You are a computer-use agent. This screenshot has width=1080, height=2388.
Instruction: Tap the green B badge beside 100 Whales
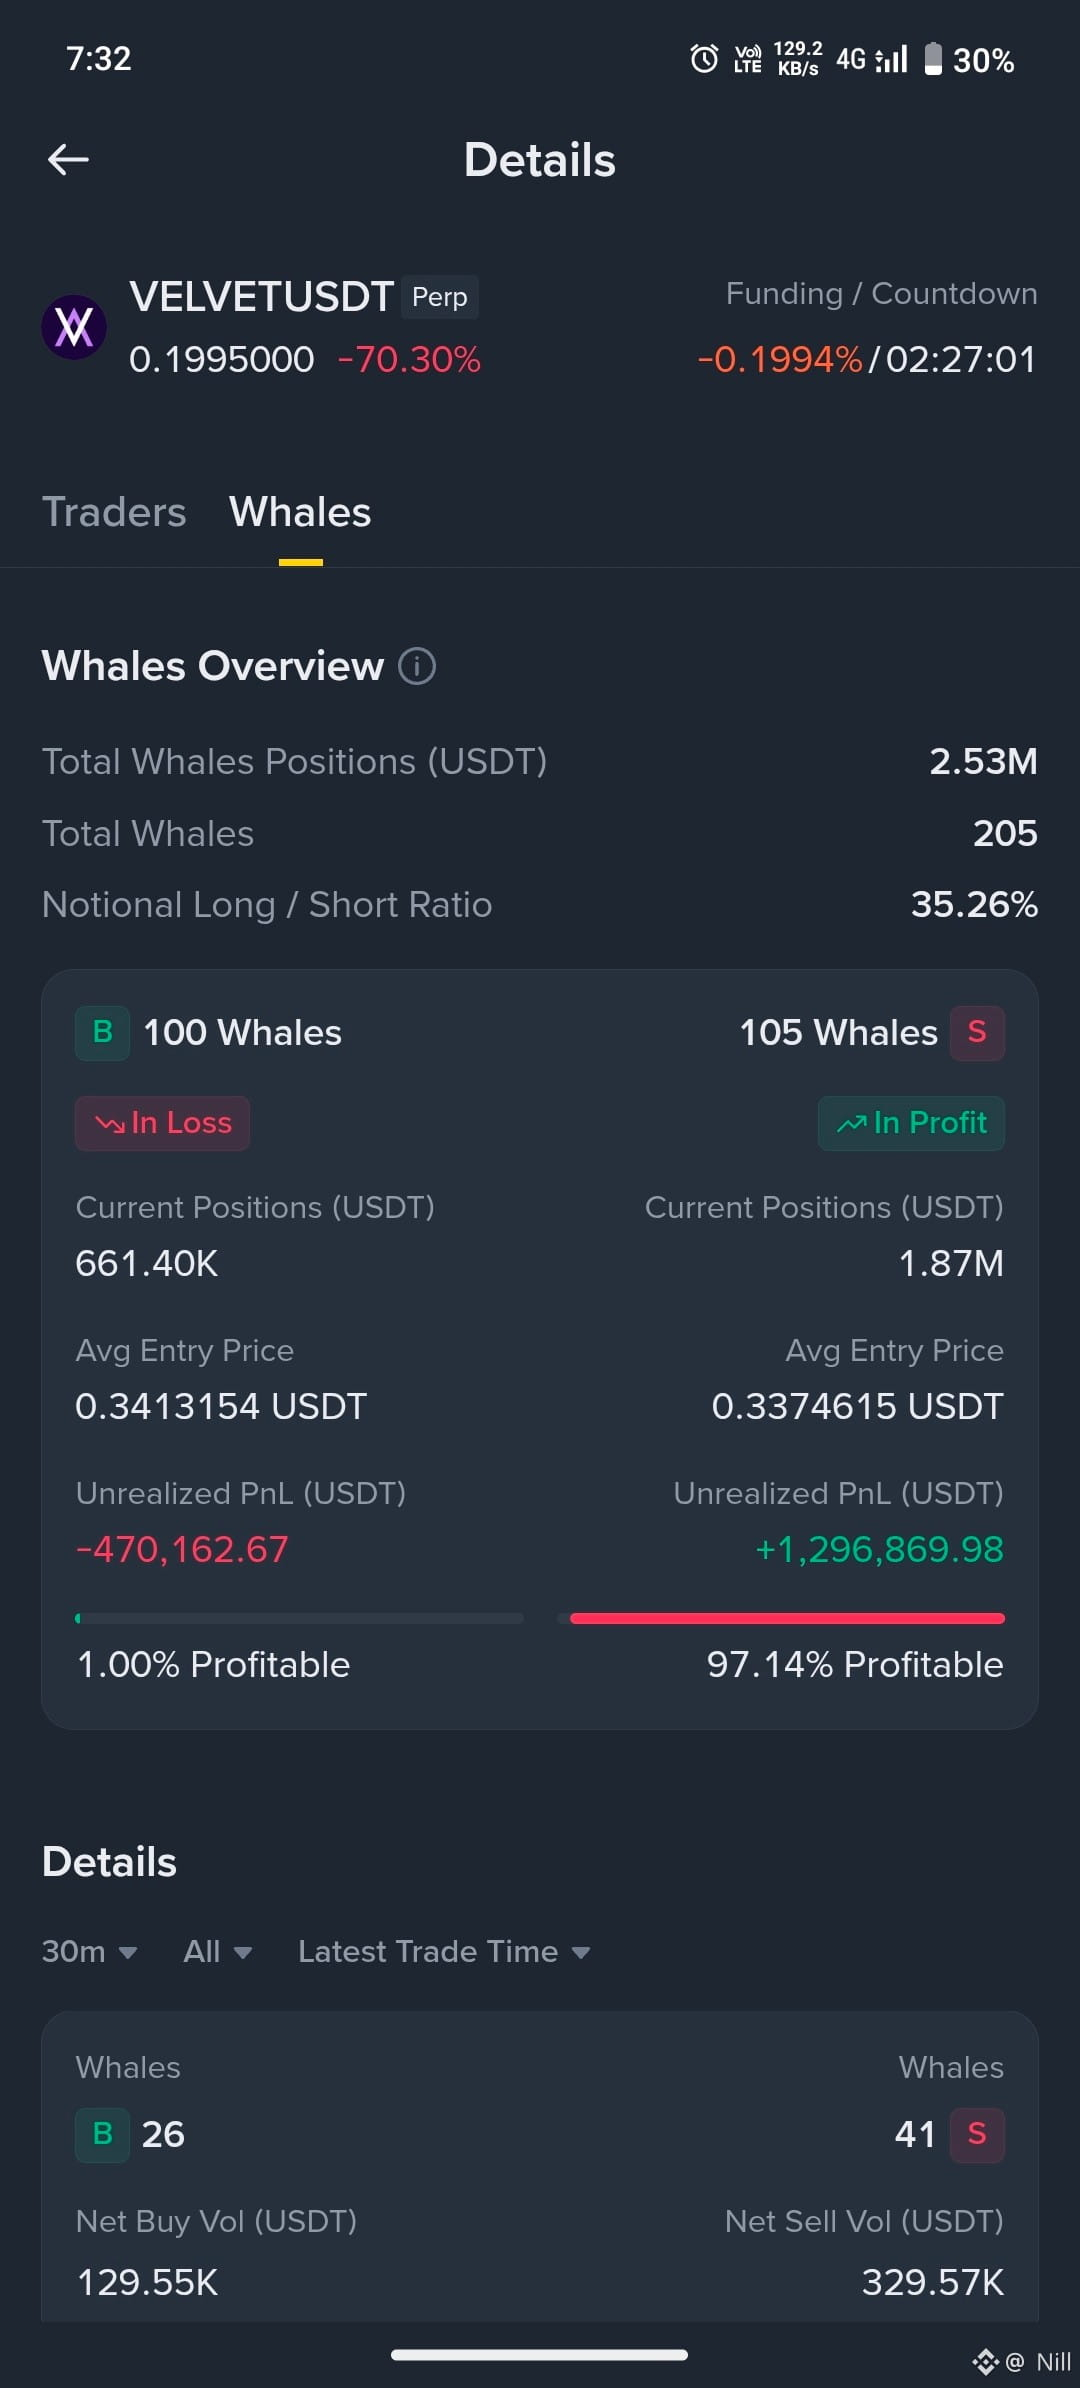point(102,1033)
